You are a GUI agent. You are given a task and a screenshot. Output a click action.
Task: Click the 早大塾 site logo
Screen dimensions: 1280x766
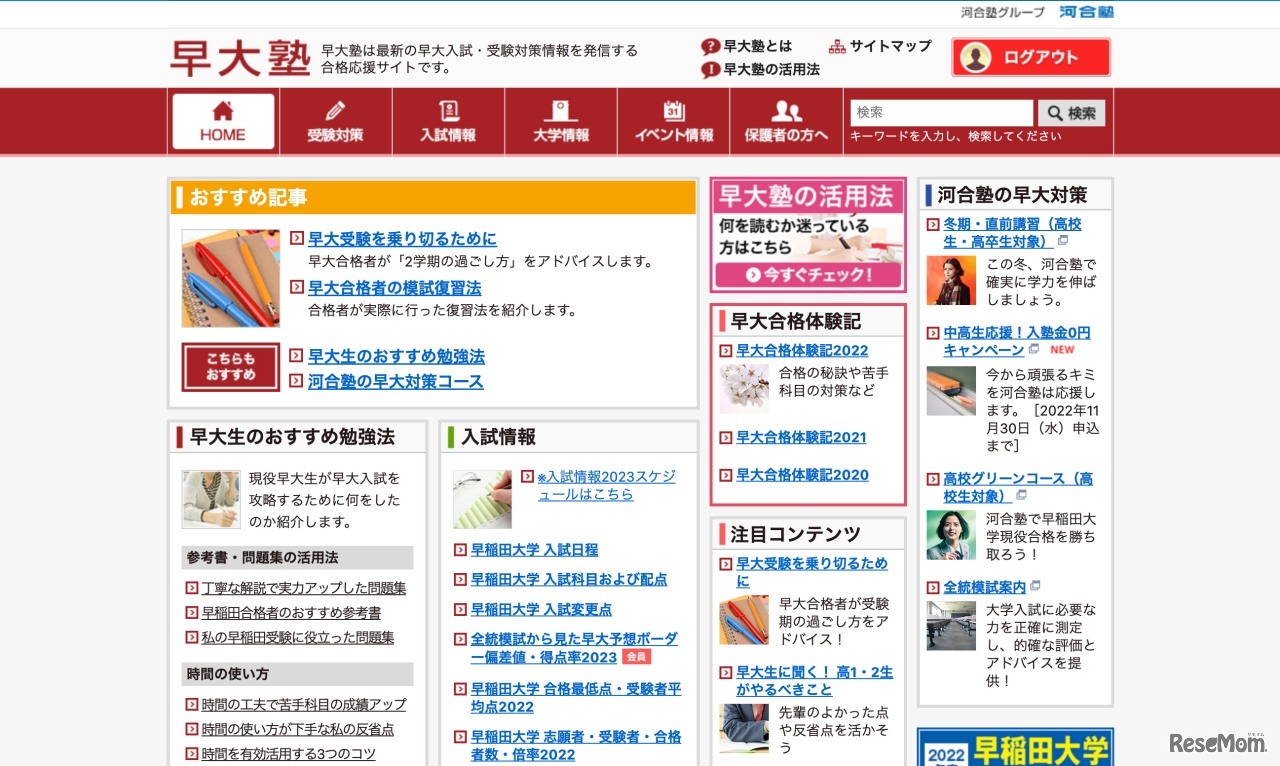coord(240,58)
